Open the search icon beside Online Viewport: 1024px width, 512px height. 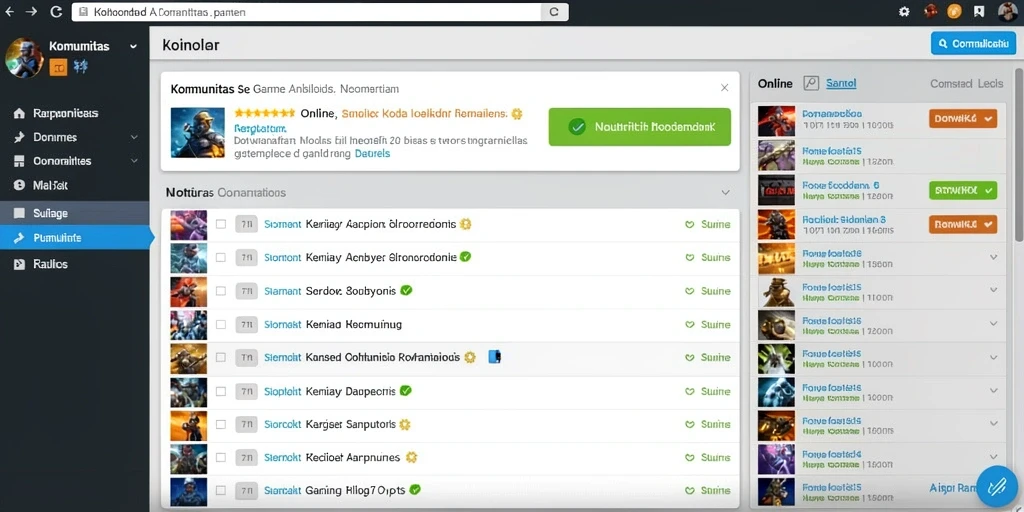[x=810, y=83]
